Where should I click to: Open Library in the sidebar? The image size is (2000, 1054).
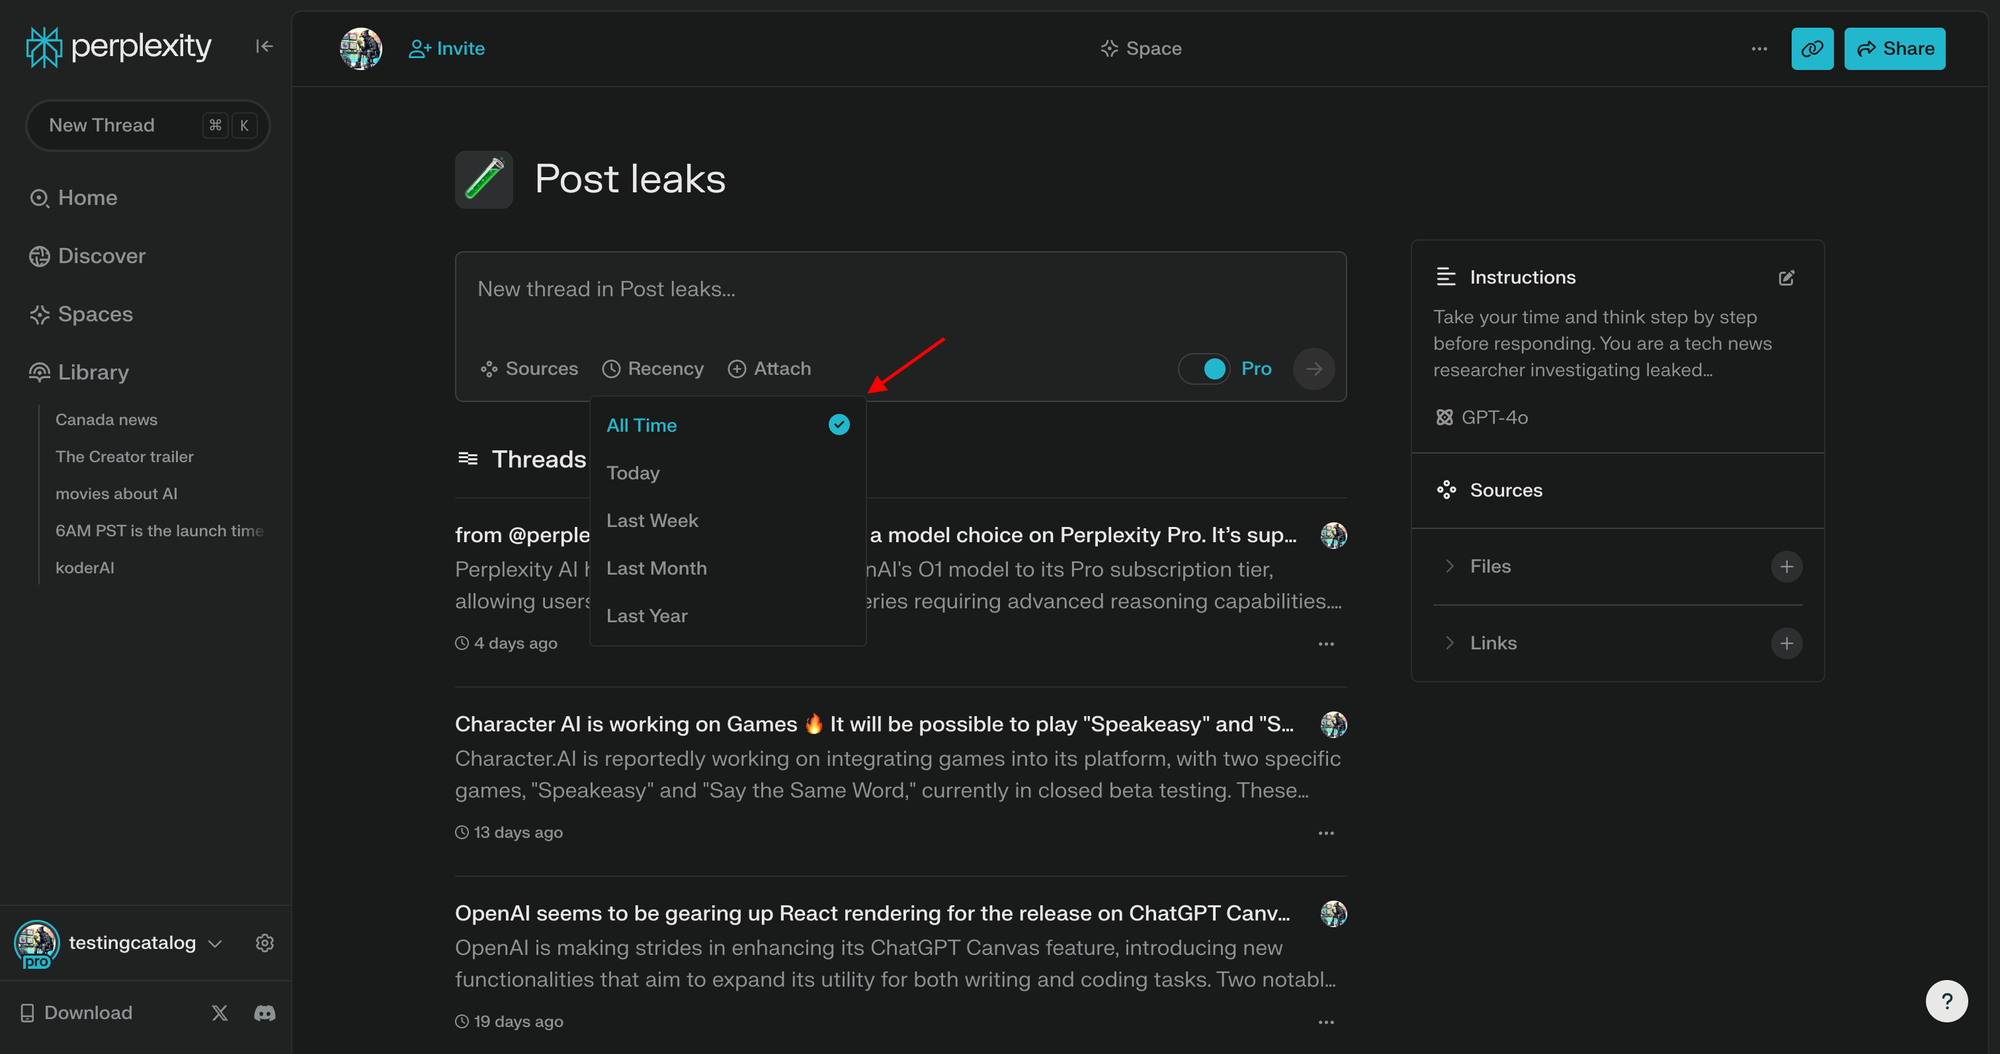pos(79,372)
